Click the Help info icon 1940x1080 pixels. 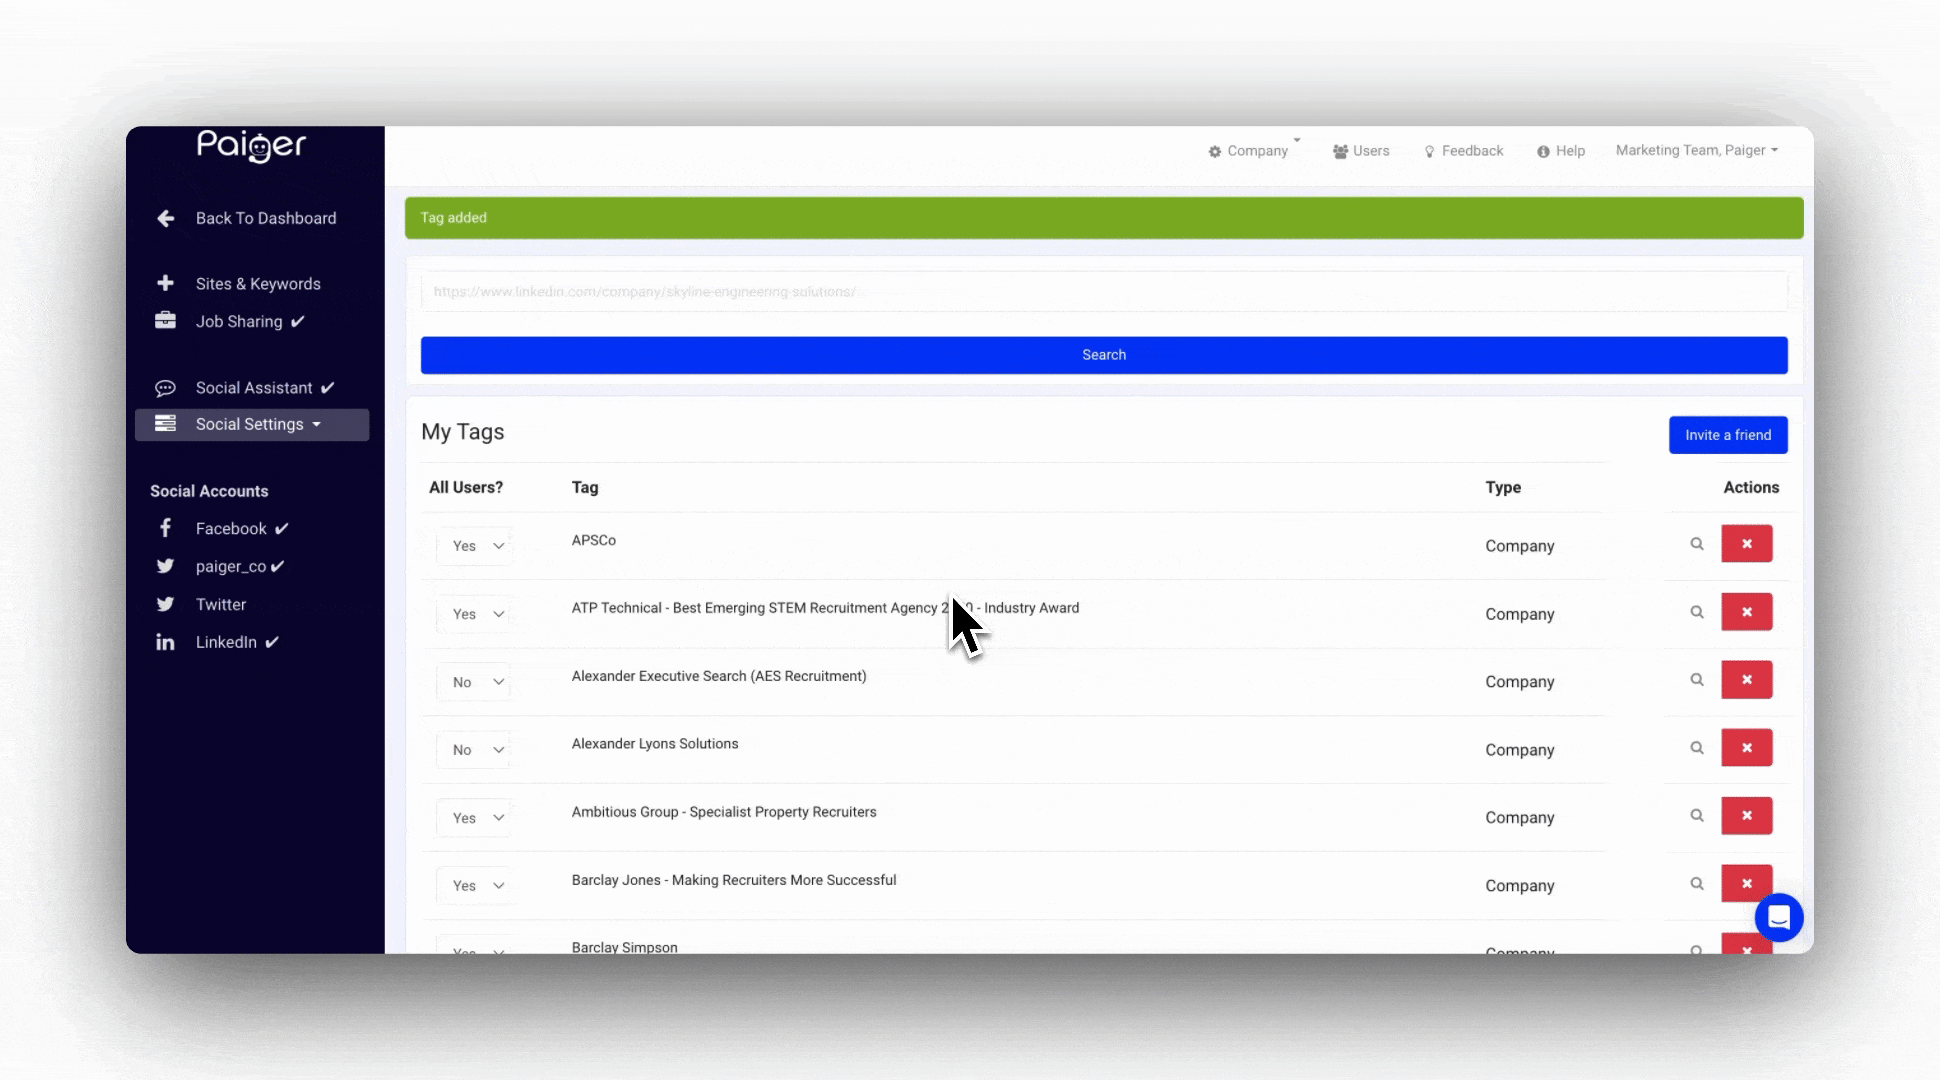click(x=1543, y=152)
